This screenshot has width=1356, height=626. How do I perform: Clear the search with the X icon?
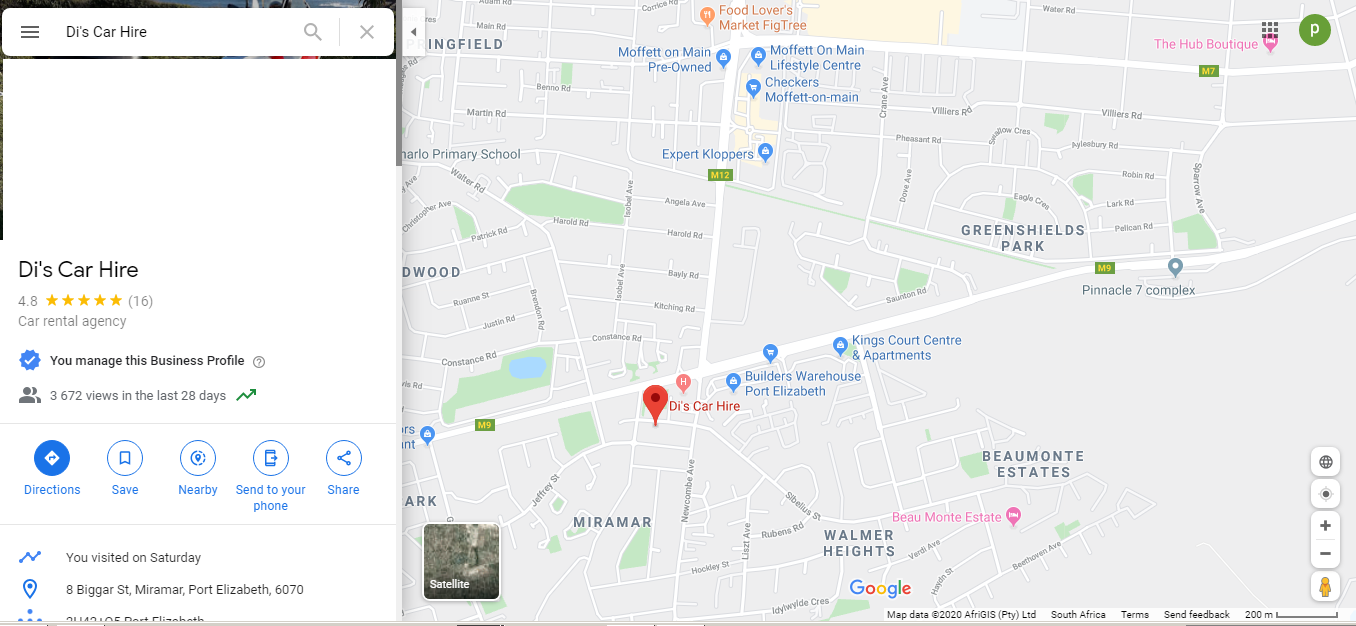[x=367, y=32]
